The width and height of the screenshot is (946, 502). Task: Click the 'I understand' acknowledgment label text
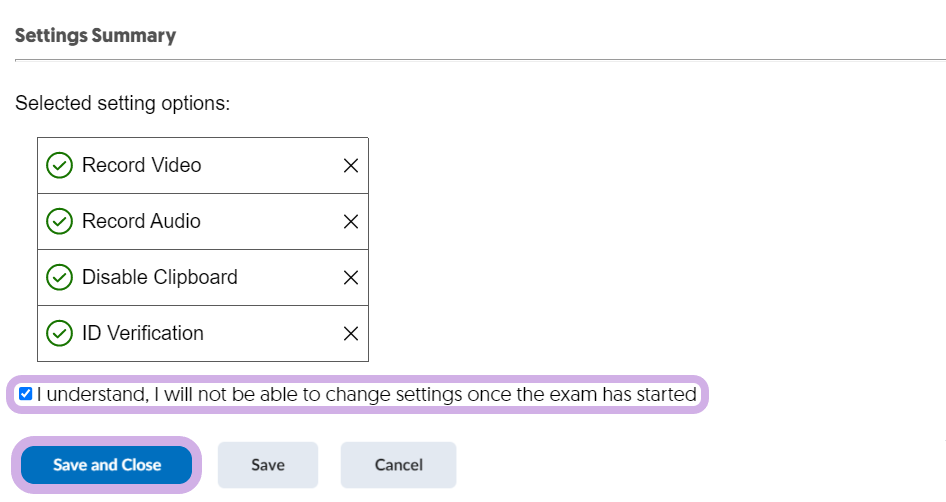coord(367,394)
